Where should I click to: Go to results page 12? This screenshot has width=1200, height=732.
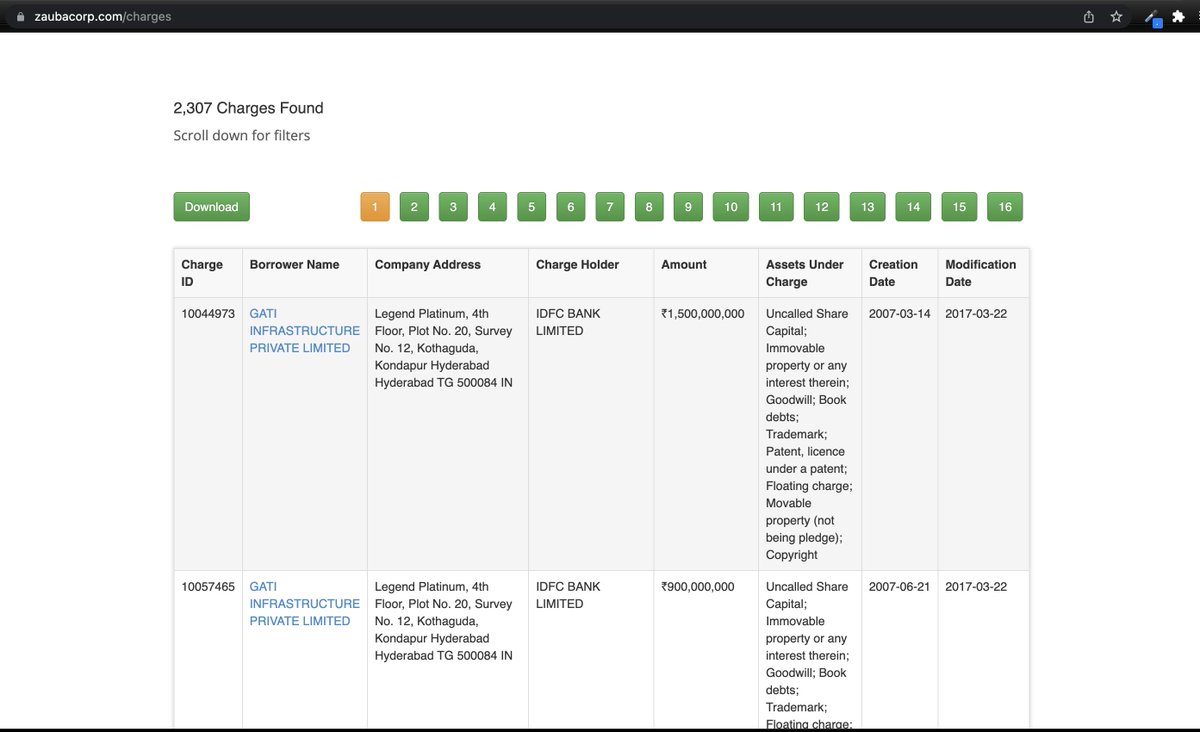click(x=822, y=206)
